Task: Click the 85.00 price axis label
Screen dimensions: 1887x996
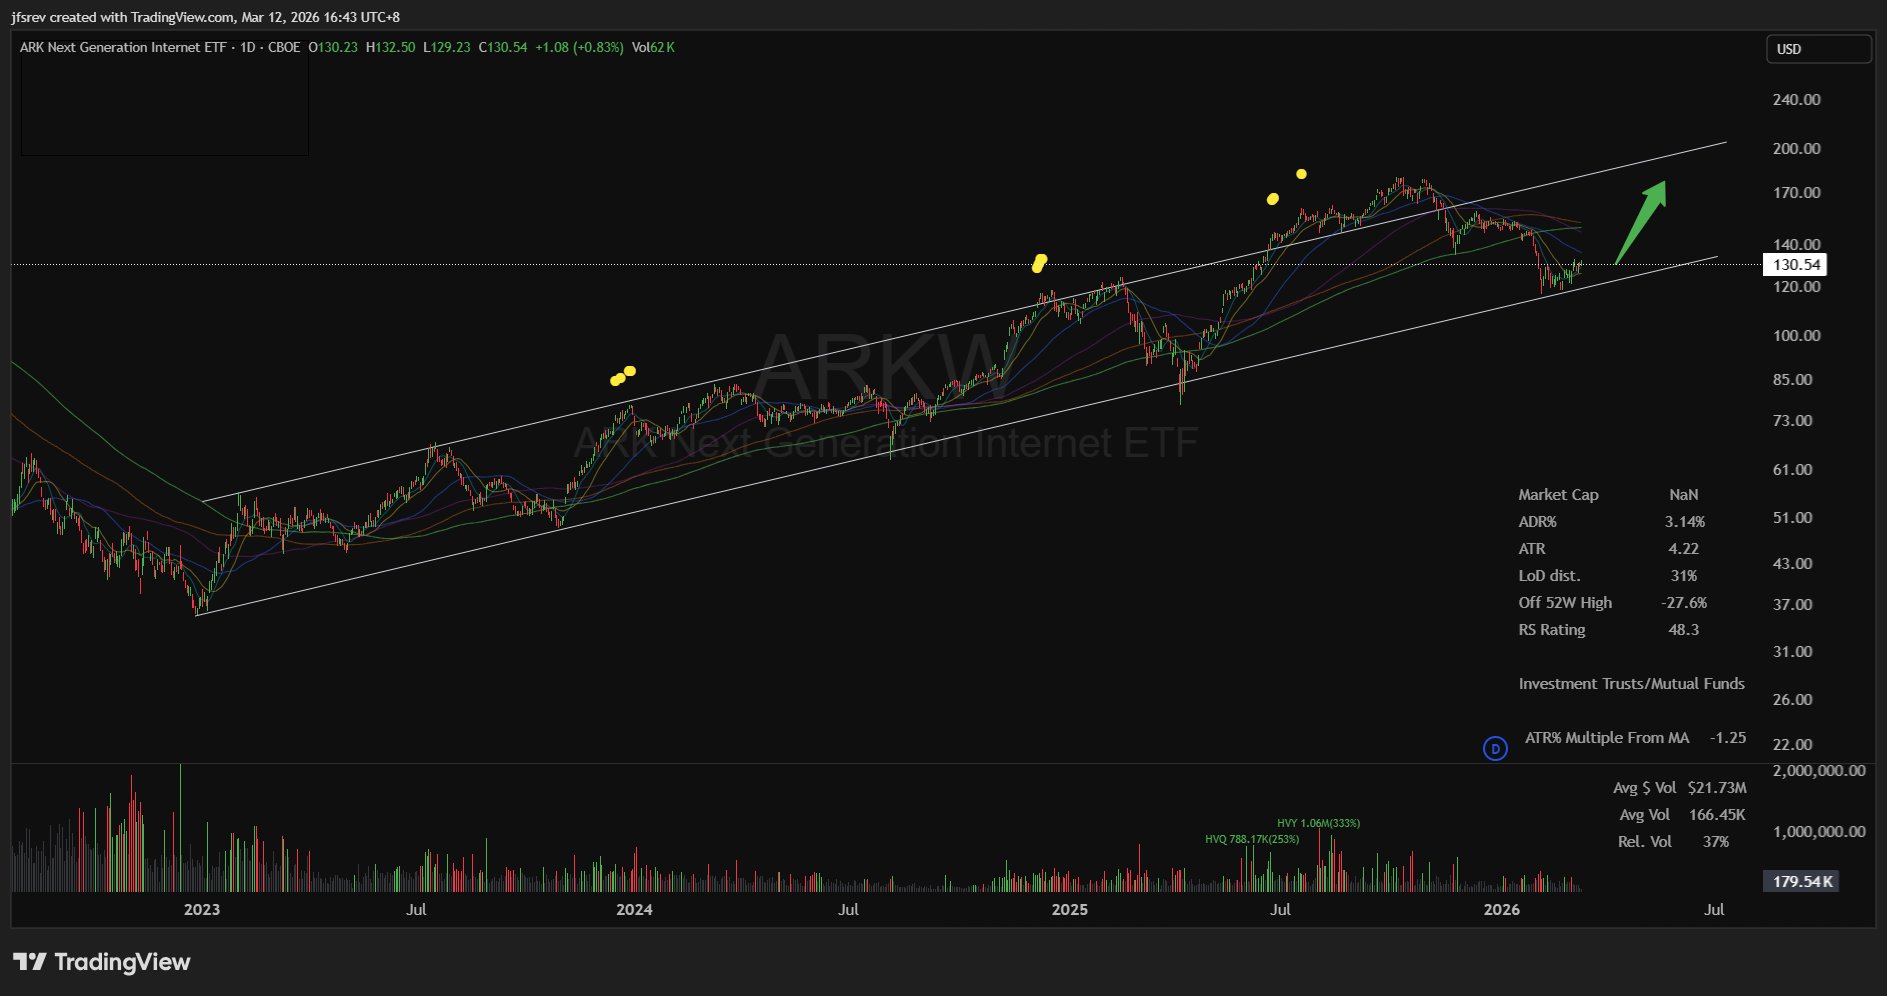Action: click(x=1792, y=379)
